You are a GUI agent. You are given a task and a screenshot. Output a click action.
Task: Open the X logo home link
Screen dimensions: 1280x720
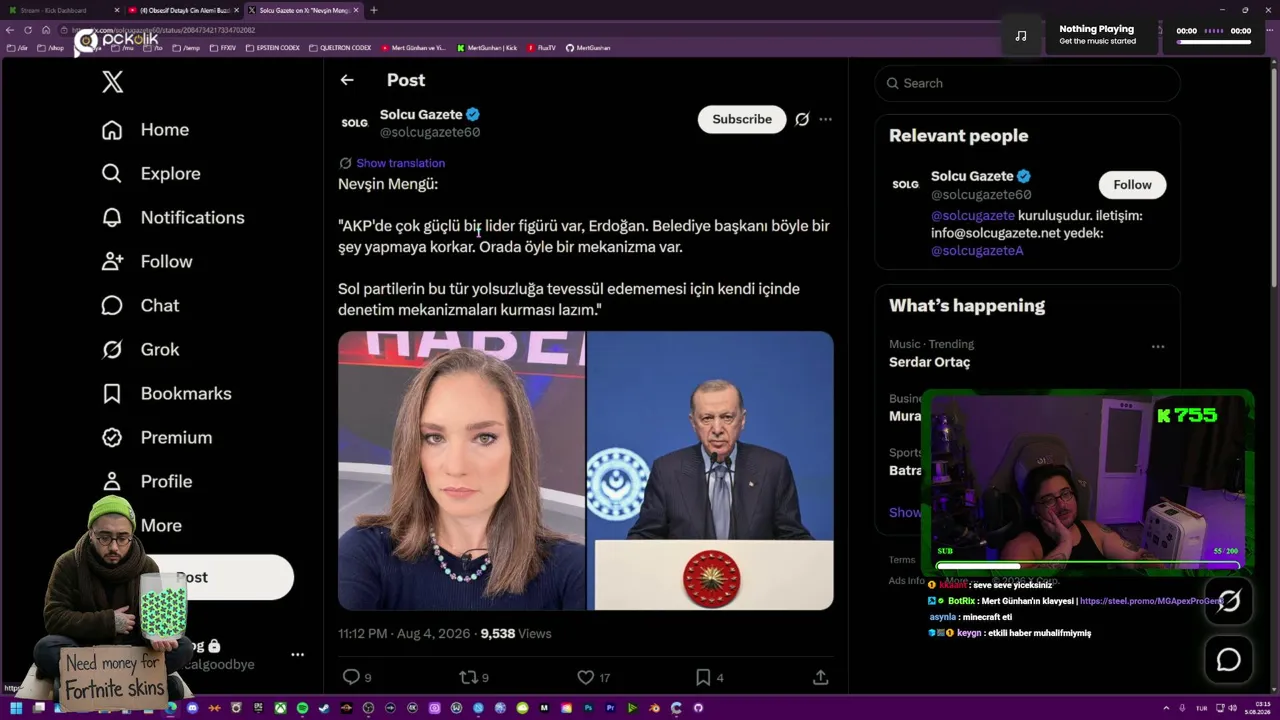[x=113, y=82]
